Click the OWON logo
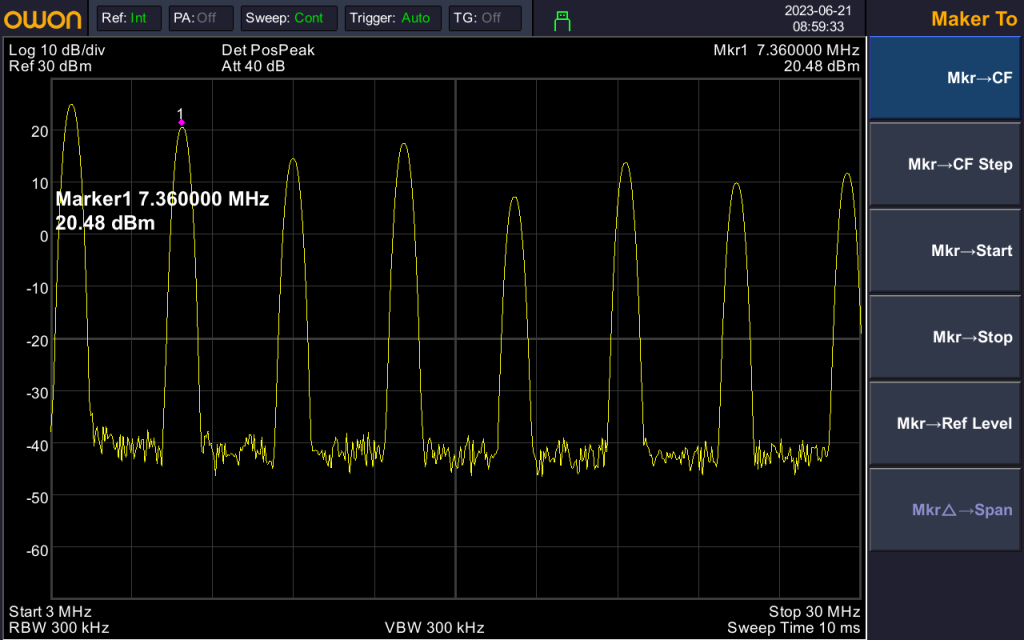Screen dimensions: 1024x640 point(43,18)
